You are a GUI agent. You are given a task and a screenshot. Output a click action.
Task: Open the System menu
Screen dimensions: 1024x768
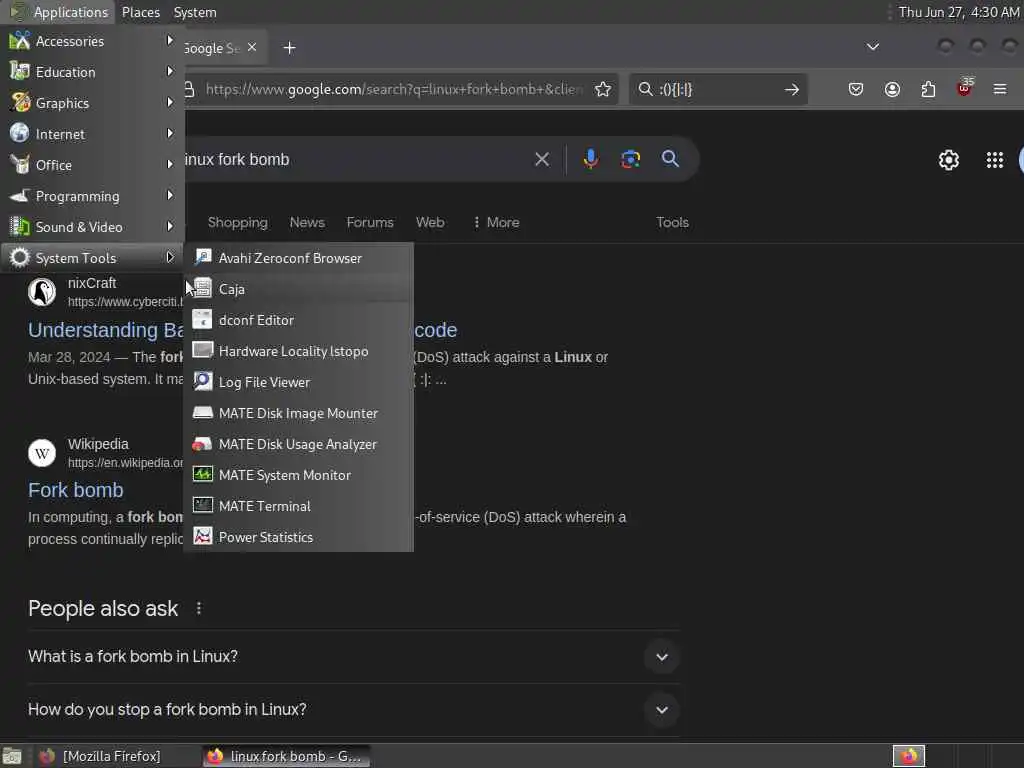tap(195, 12)
